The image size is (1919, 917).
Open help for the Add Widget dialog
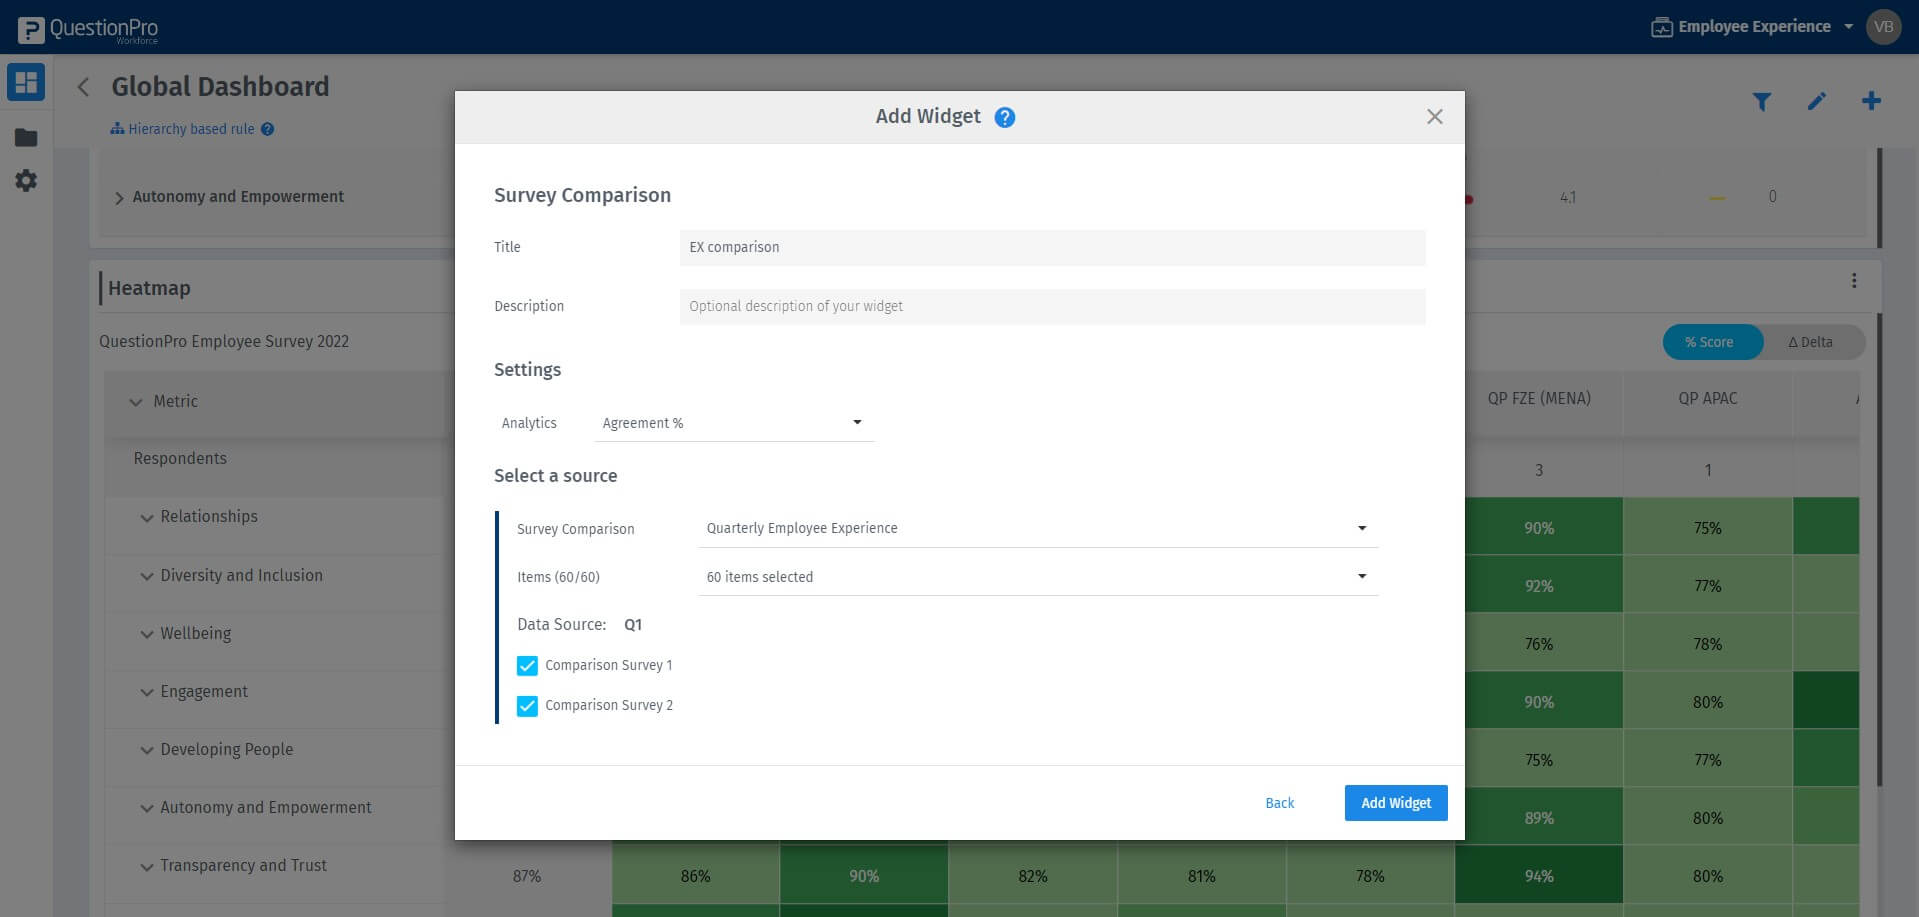[1003, 117]
